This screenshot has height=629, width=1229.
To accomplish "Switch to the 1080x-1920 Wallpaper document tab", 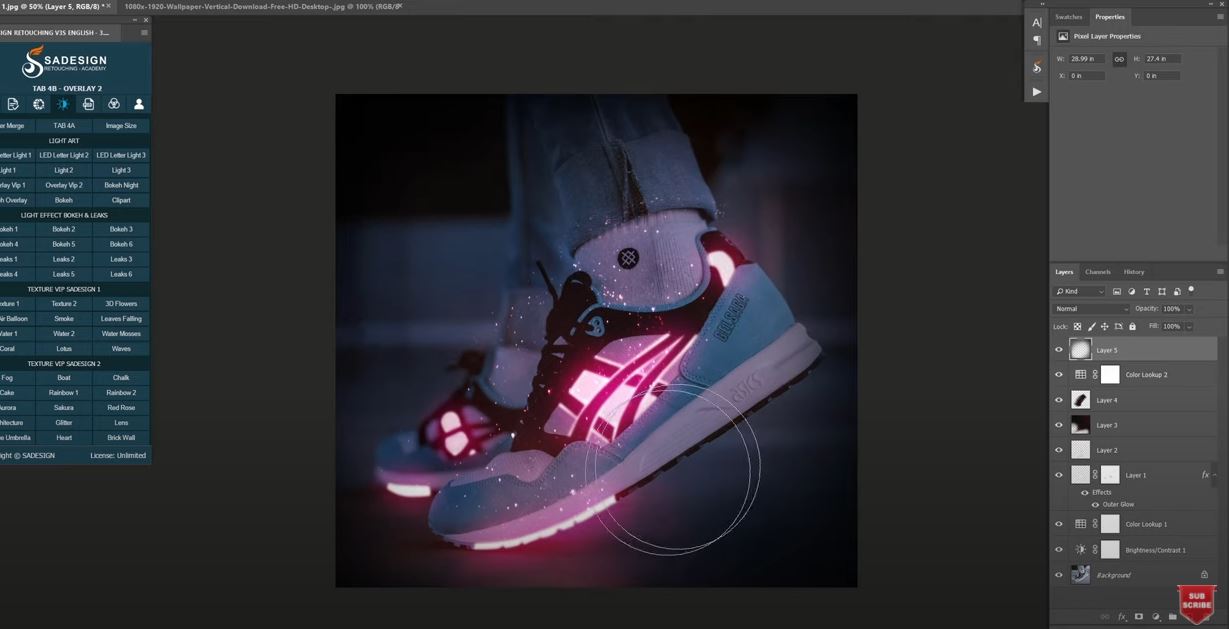I will (260, 6).
